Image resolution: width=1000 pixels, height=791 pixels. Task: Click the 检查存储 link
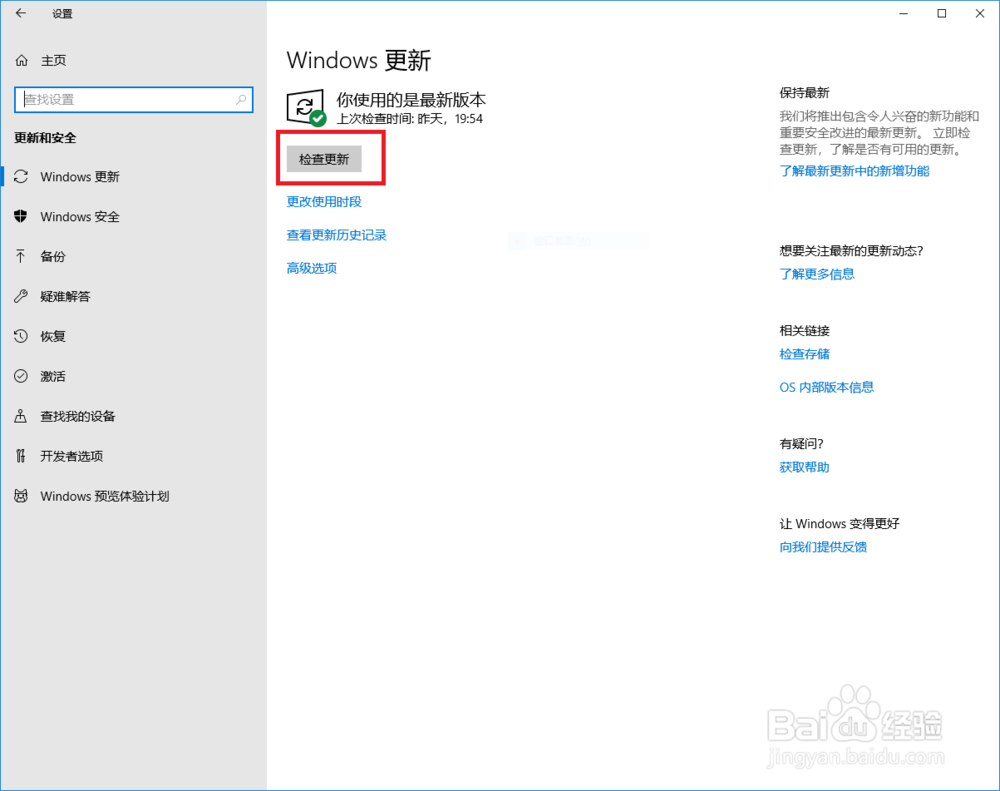[804, 354]
